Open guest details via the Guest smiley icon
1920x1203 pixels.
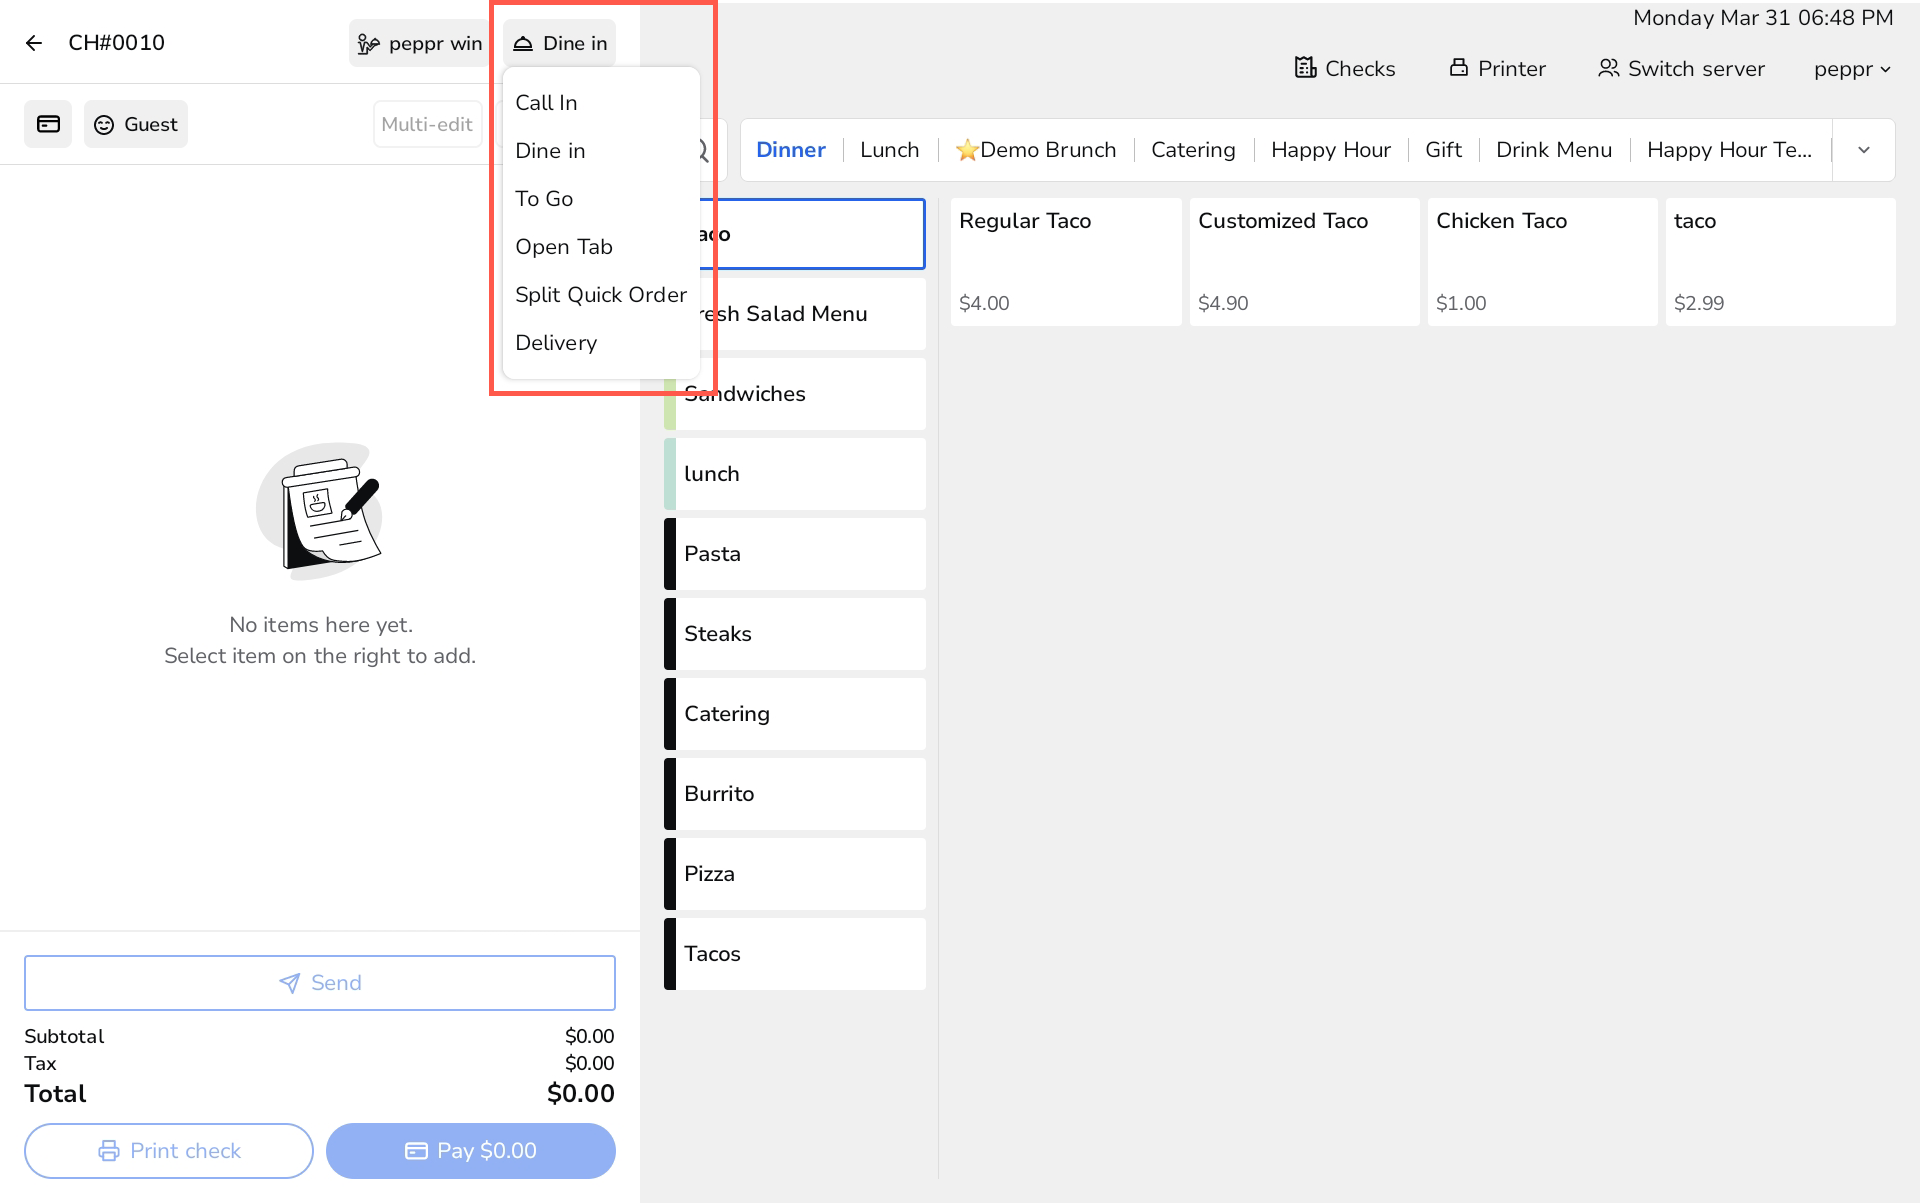click(x=104, y=124)
